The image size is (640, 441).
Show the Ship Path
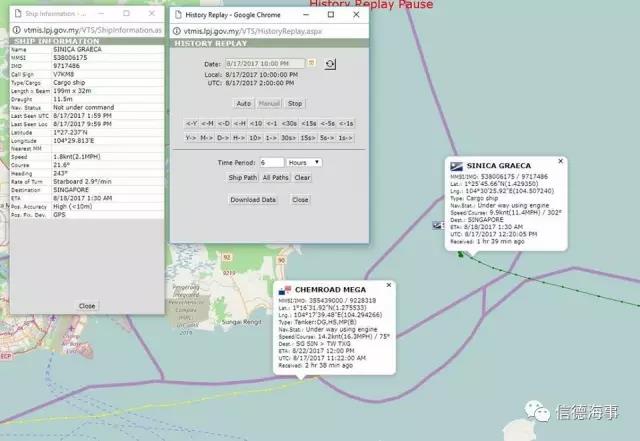[x=242, y=177]
